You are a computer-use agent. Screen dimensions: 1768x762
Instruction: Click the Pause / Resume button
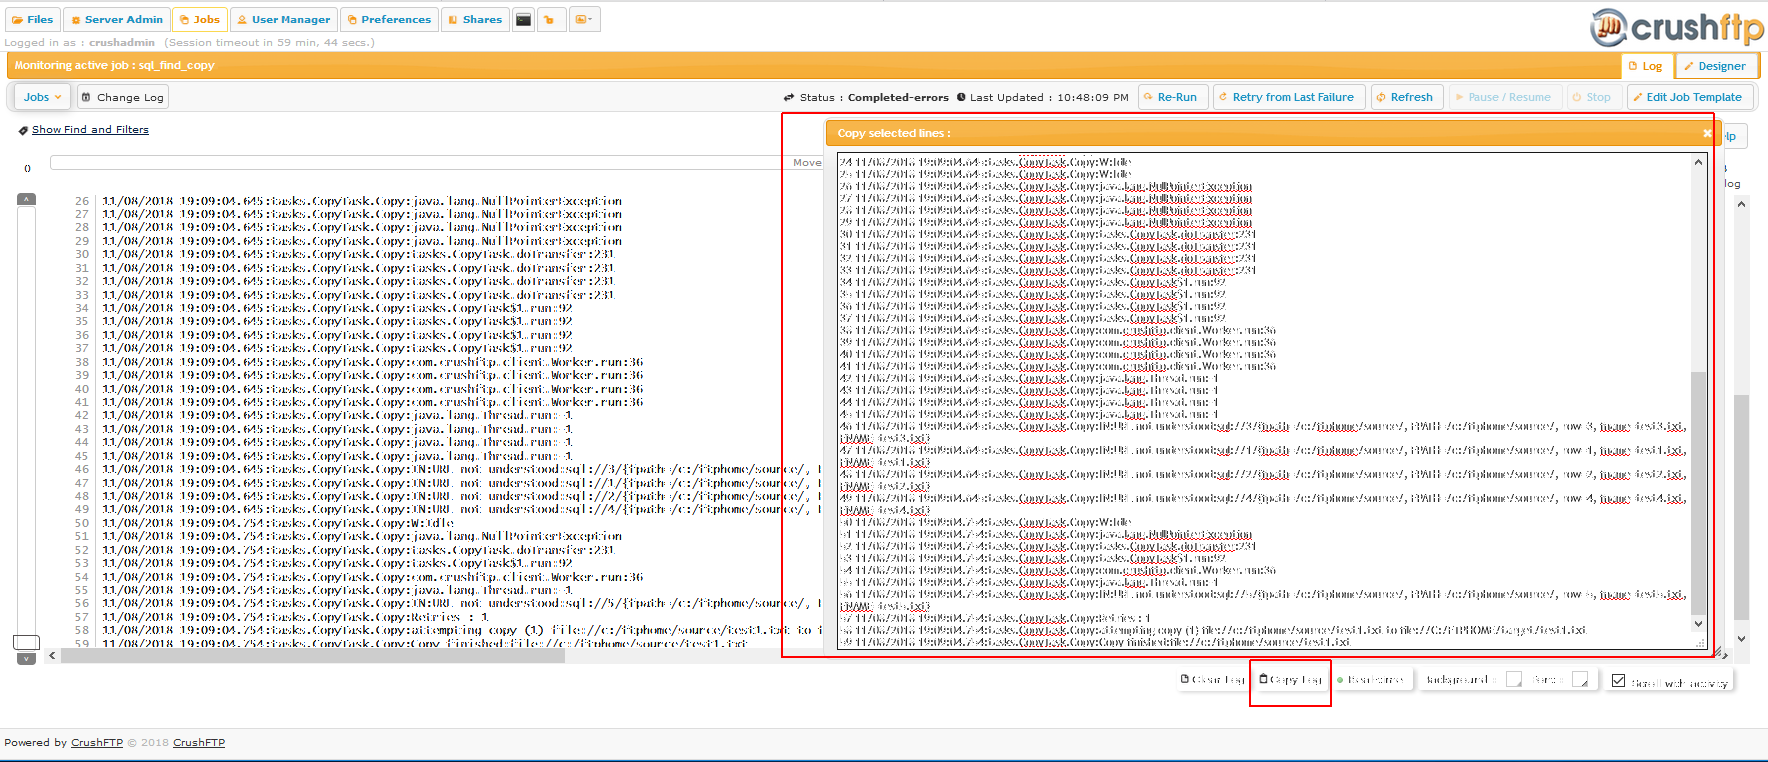point(1505,97)
